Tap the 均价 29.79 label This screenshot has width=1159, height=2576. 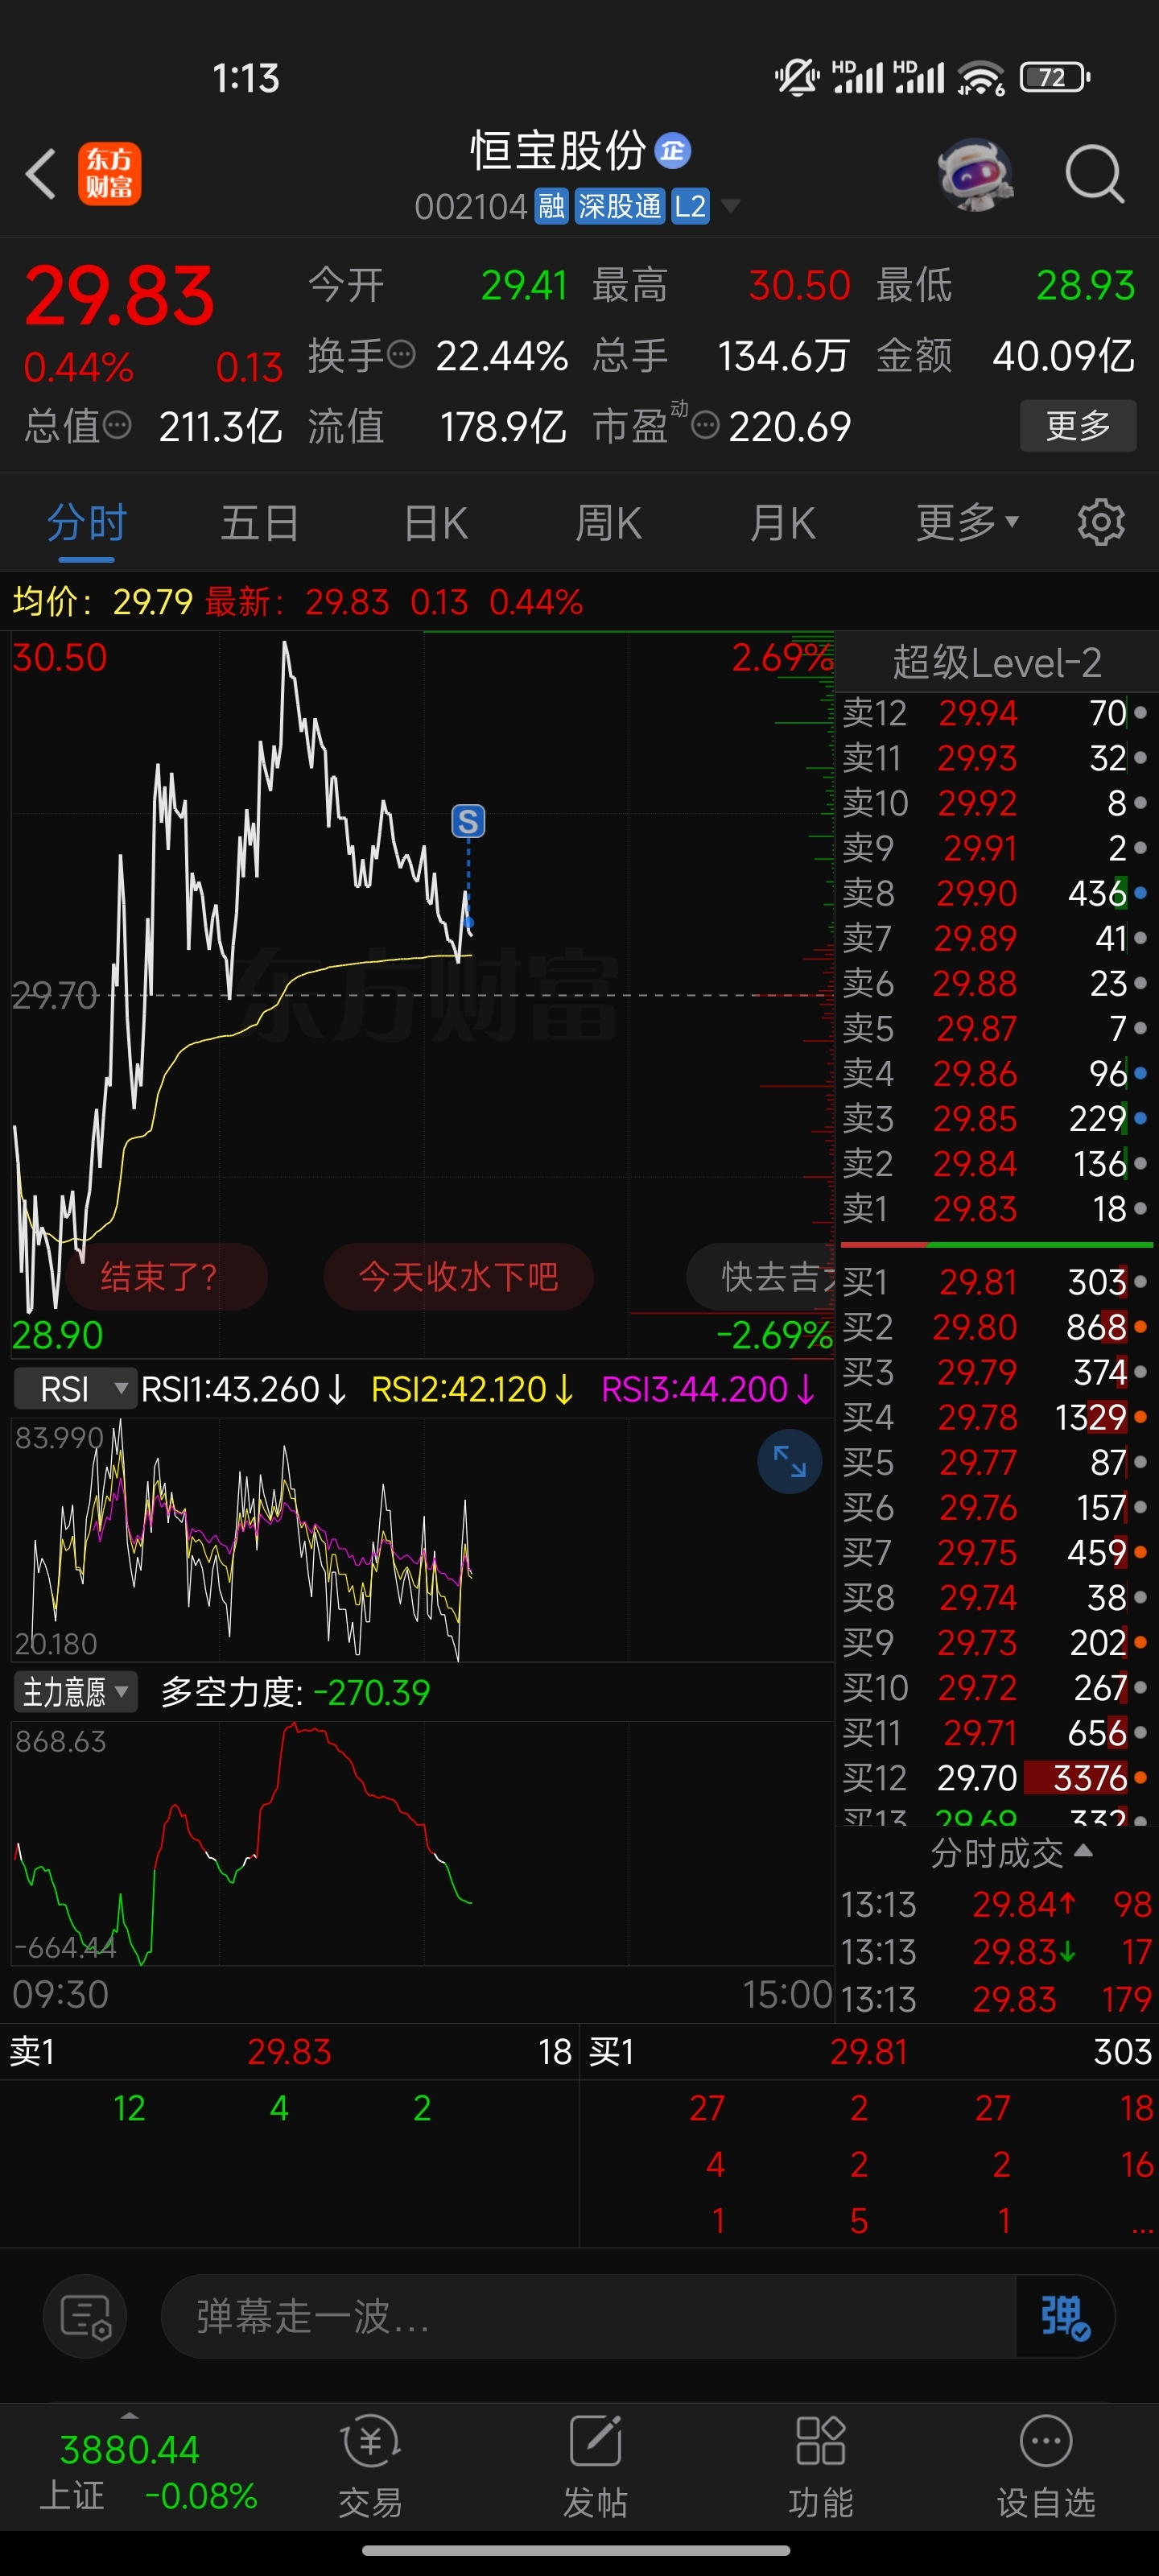103,602
